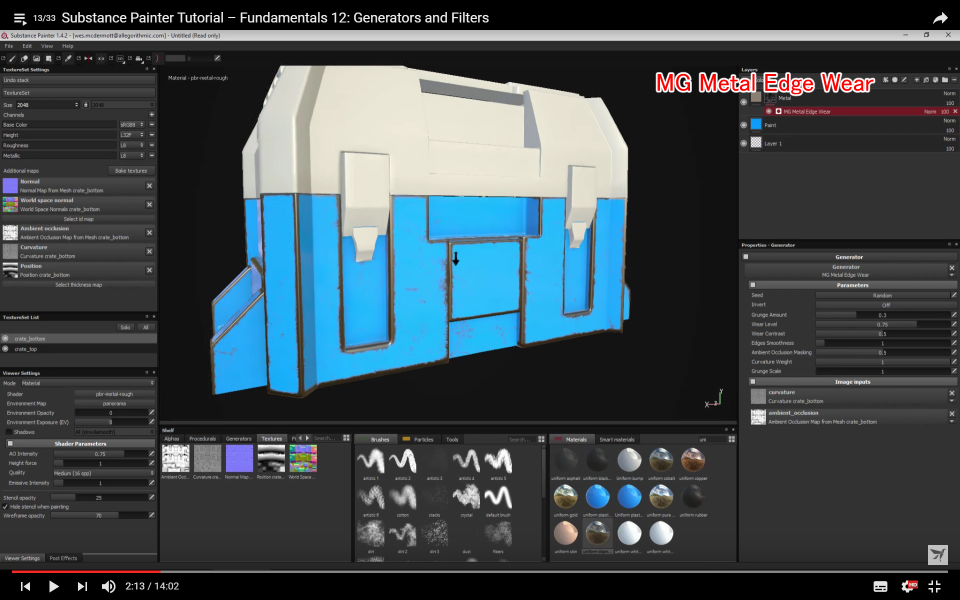Click the Random seed button

coord(882,295)
